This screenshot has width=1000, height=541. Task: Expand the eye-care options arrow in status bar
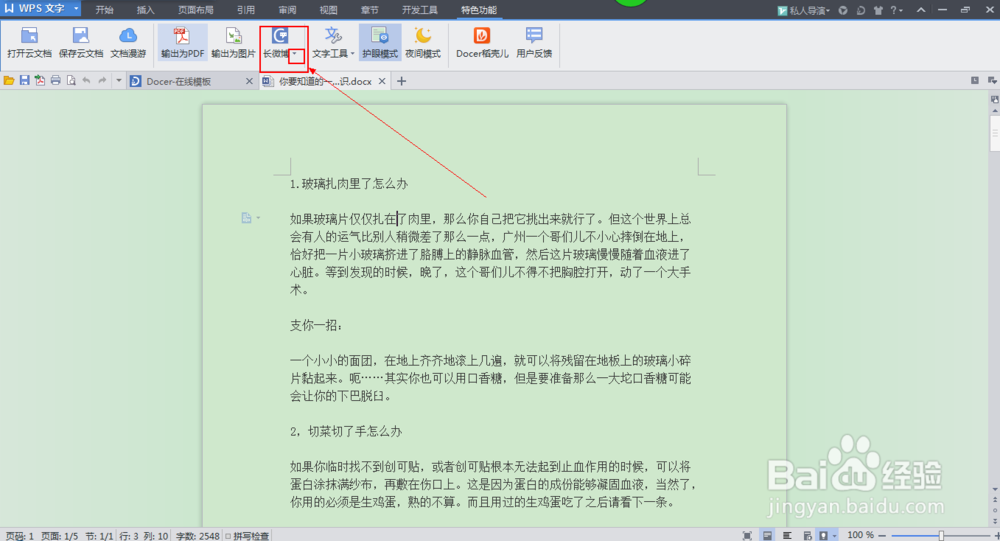834,535
